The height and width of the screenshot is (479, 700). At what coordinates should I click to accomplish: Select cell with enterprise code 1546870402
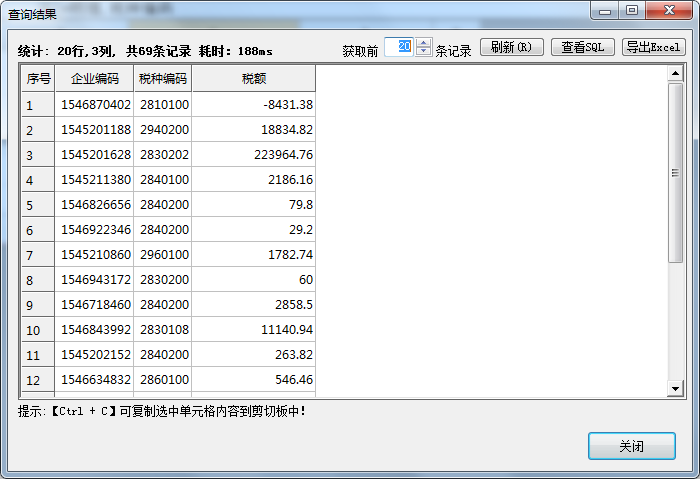[95, 105]
